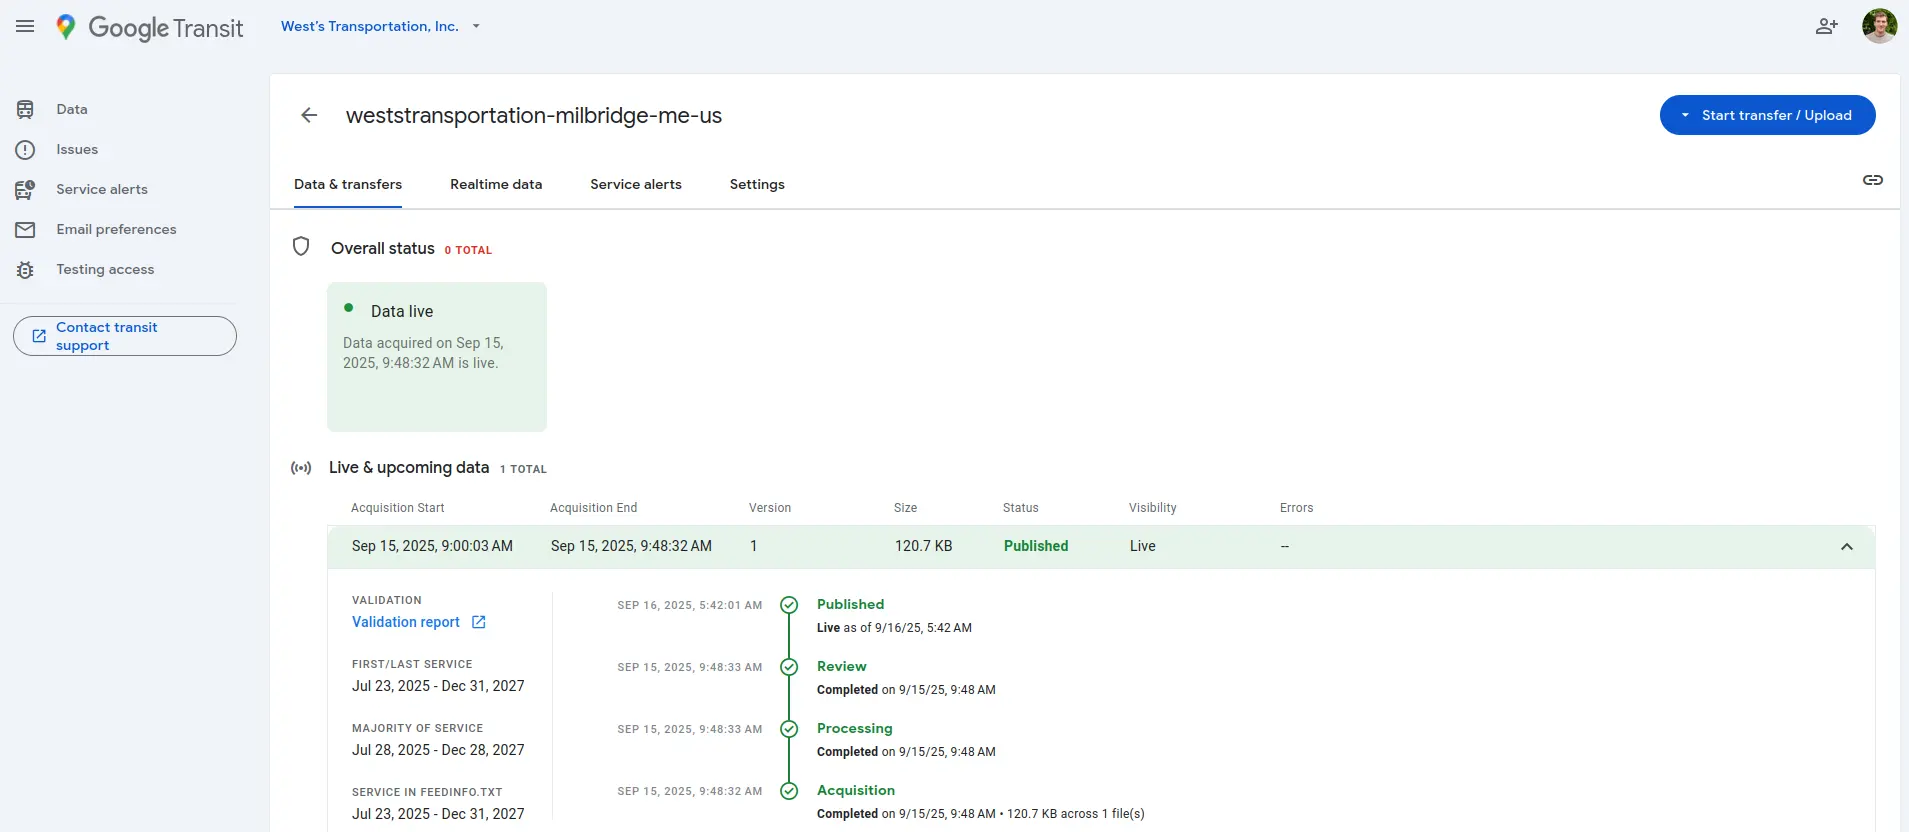Viewport: 1909px width, 832px height.
Task: Open the user profile avatar
Action: [1878, 26]
